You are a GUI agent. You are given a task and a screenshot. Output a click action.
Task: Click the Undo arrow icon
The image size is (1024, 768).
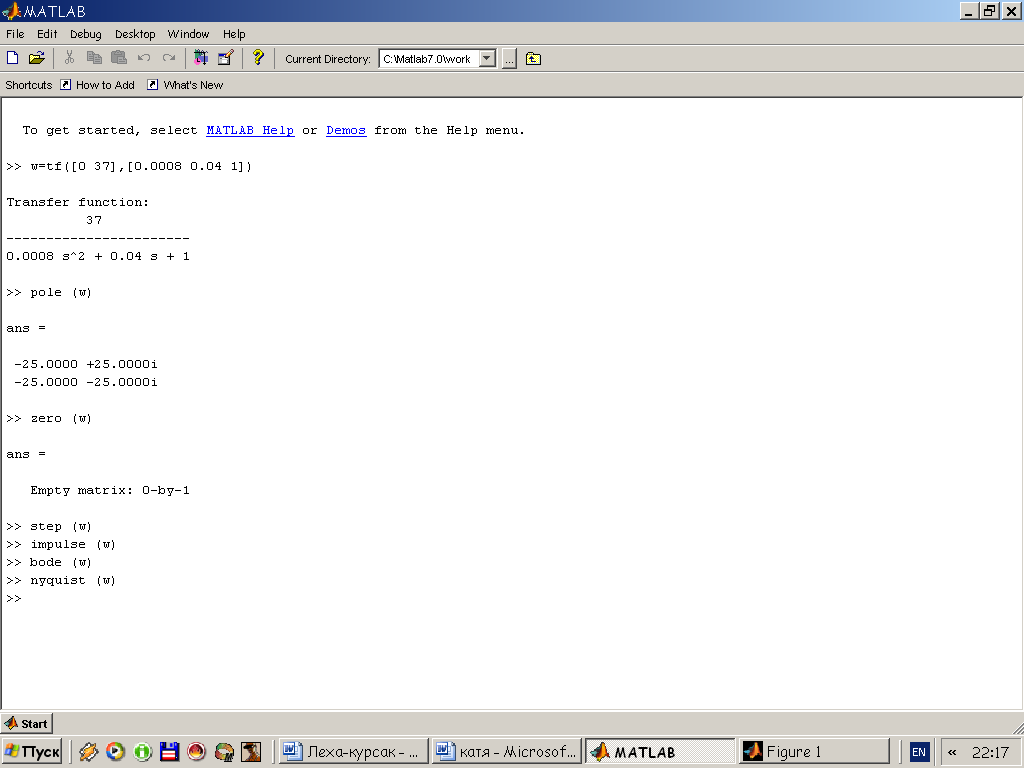[x=144, y=58]
